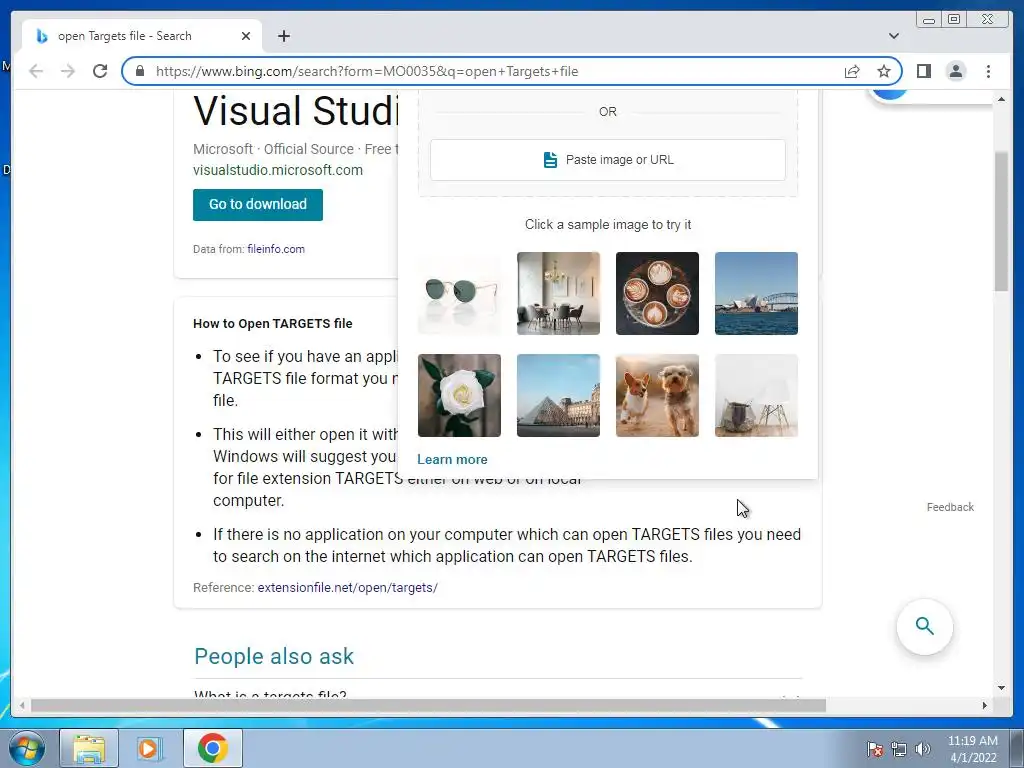Click vertical scrollbar down arrow

[1001, 687]
